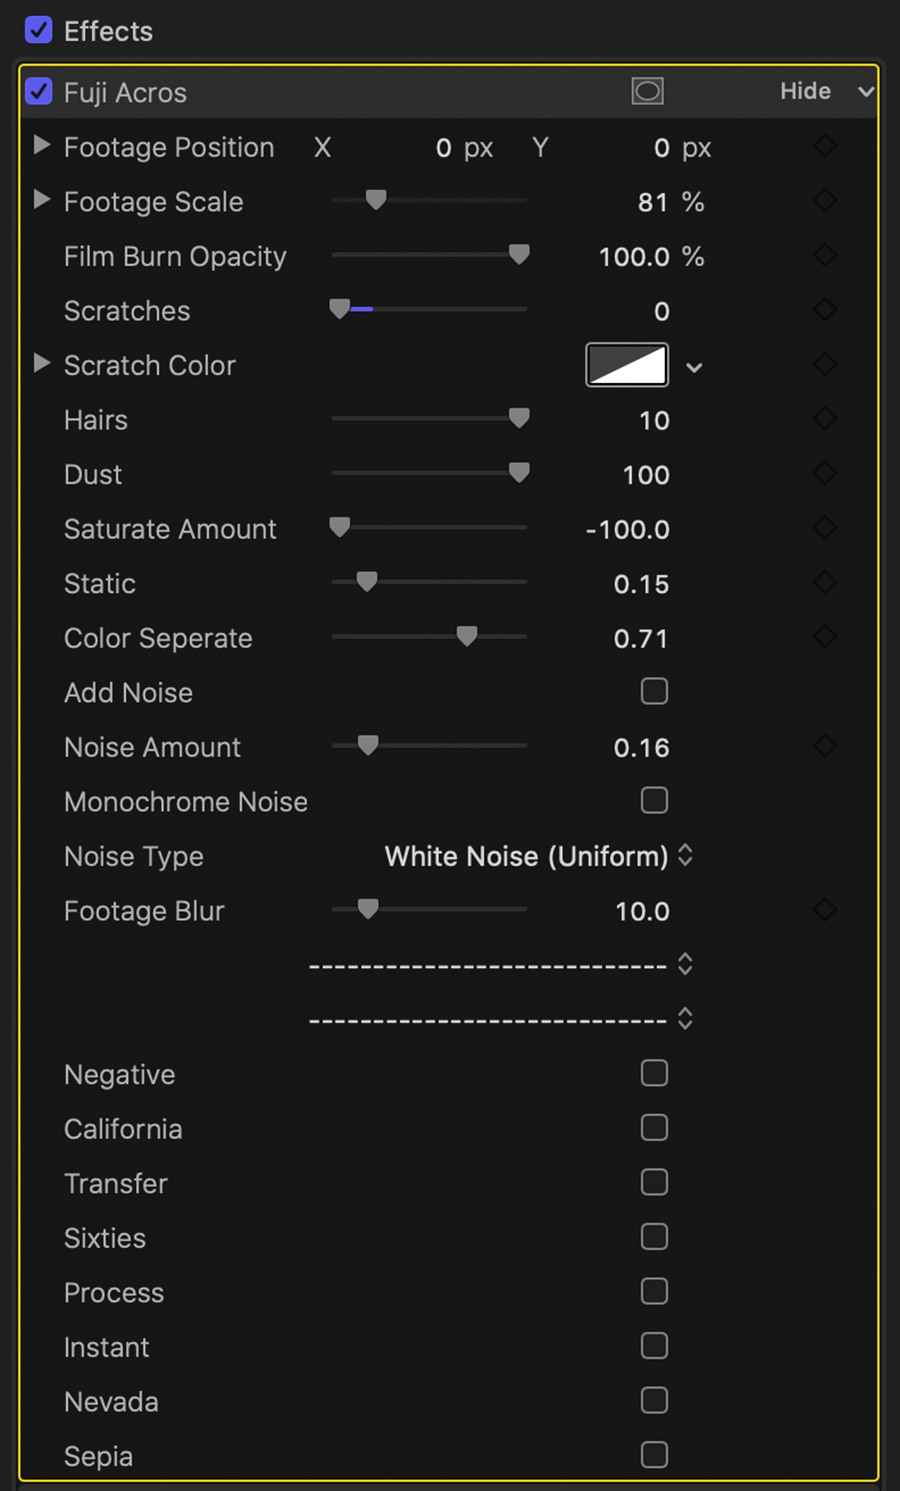Toggle the Effects master checkbox
The width and height of the screenshot is (900, 1491).
38,30
